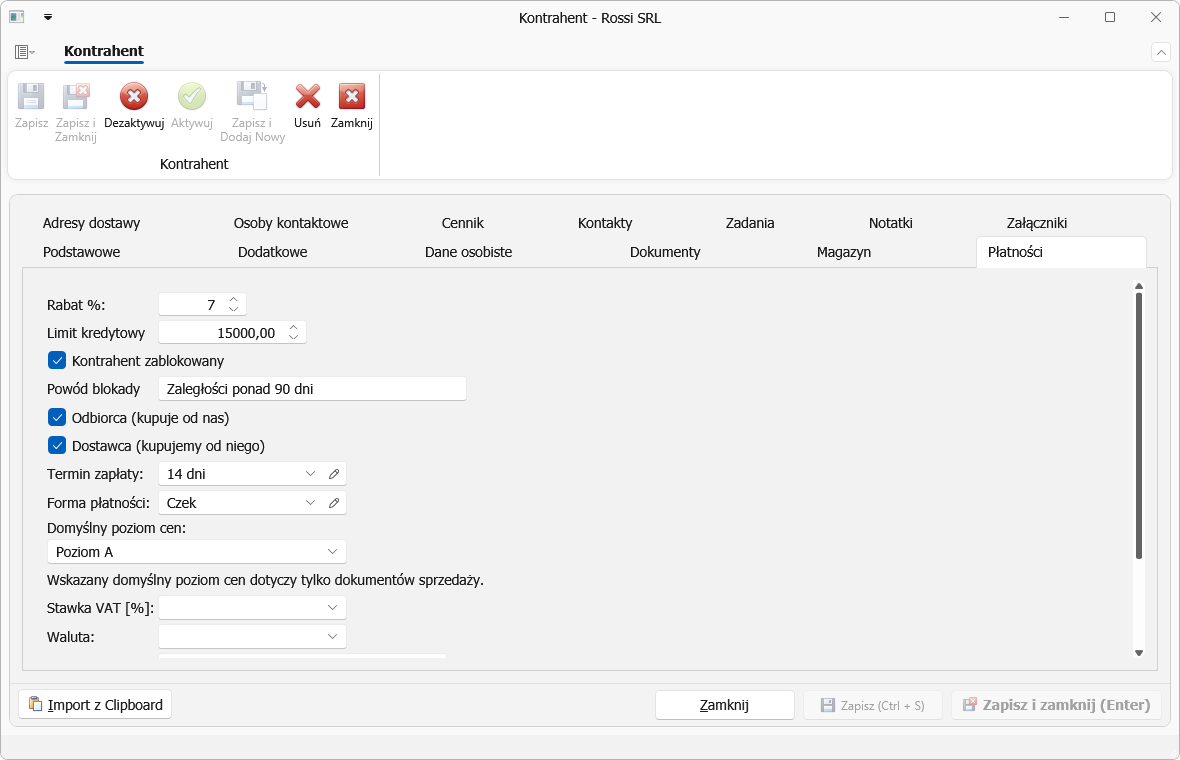Click the Zapisz save icon in ribbon

pyautogui.click(x=31, y=96)
